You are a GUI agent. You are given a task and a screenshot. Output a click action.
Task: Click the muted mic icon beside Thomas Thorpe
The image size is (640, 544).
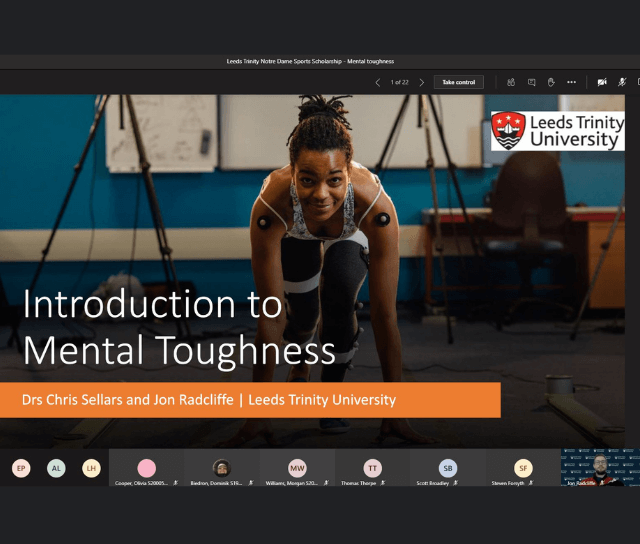click(x=382, y=483)
